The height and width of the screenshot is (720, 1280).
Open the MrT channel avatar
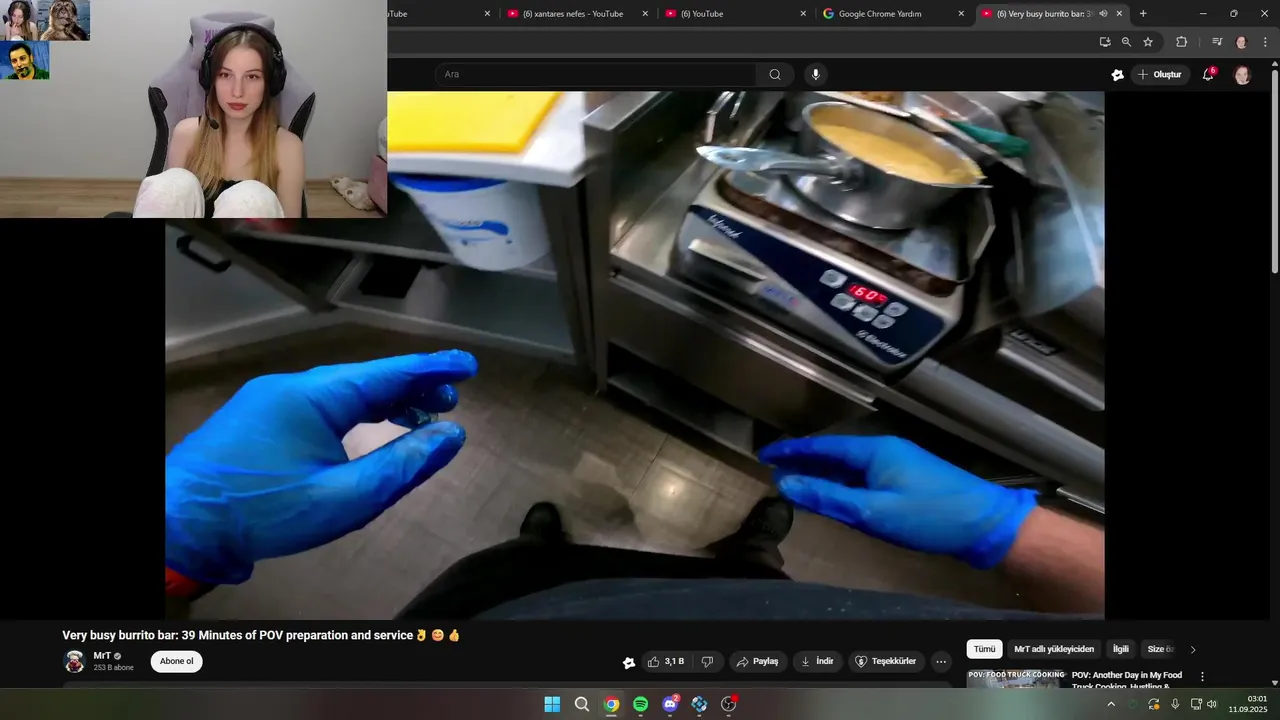[x=74, y=662]
